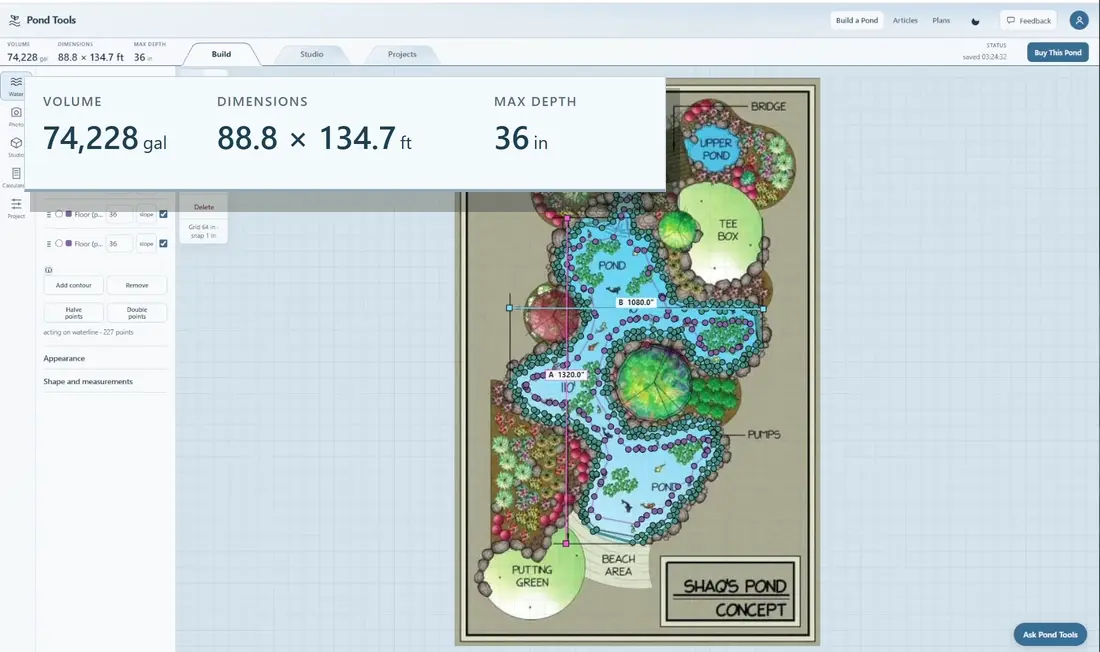Toggle slope on the upper Floor row

click(146, 214)
